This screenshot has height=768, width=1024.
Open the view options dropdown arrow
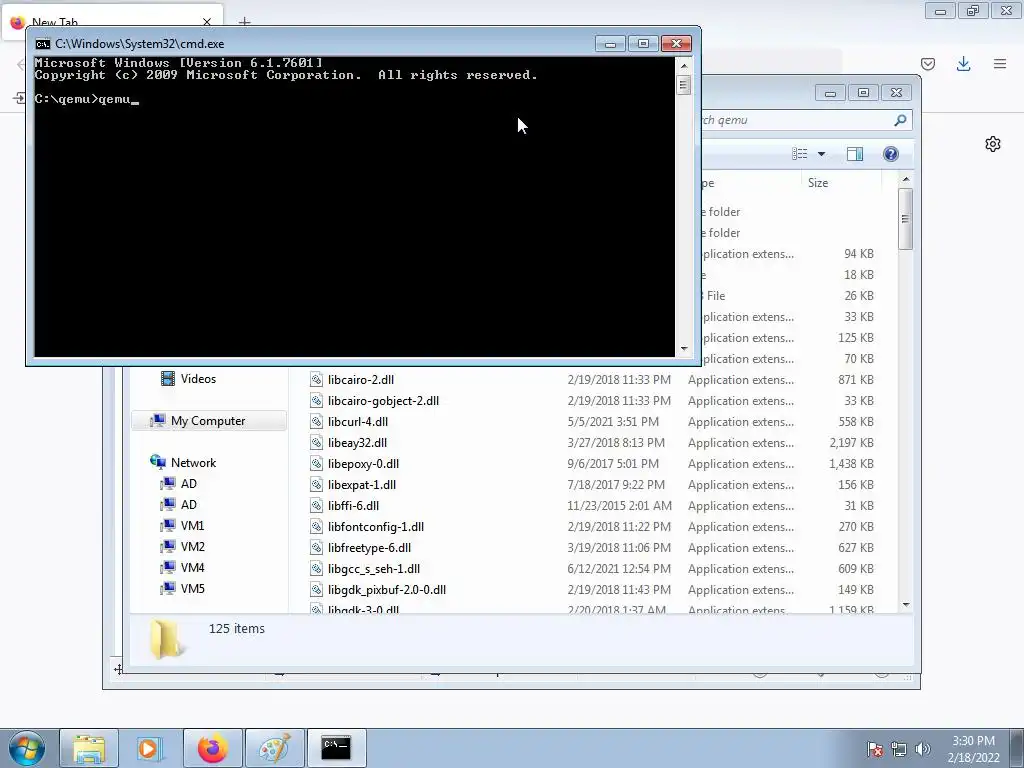click(x=822, y=154)
